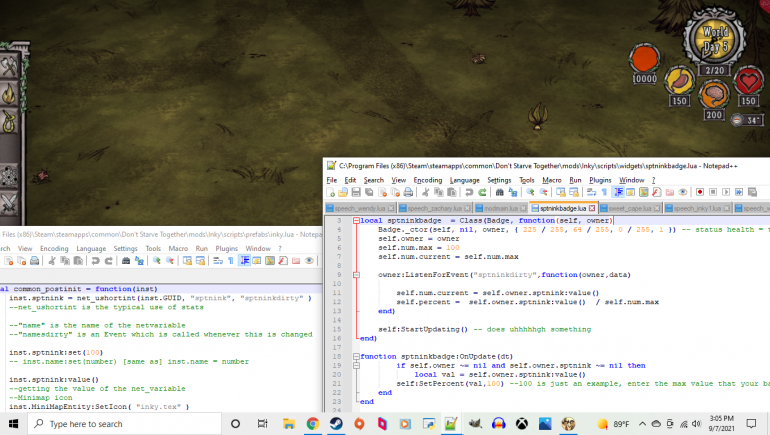This screenshot has height=435, width=770.
Task: Open file icon in sptninkbadge Notepad++ toolbar
Action: [343, 192]
